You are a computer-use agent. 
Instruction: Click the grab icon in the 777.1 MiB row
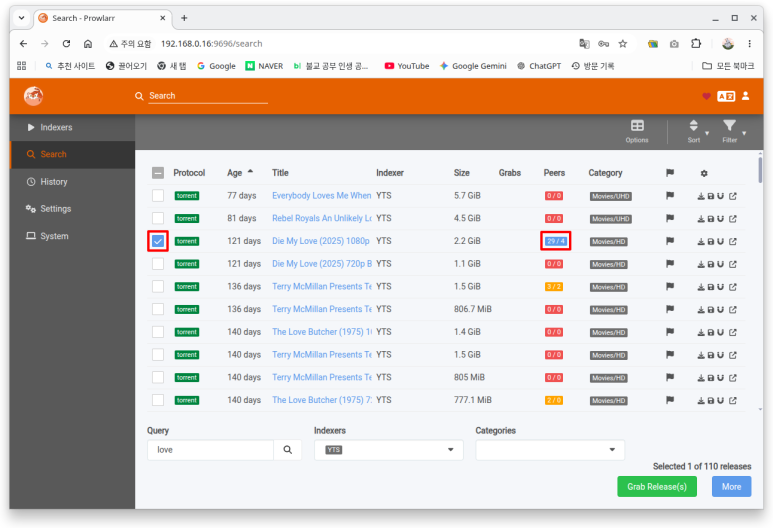pos(701,400)
